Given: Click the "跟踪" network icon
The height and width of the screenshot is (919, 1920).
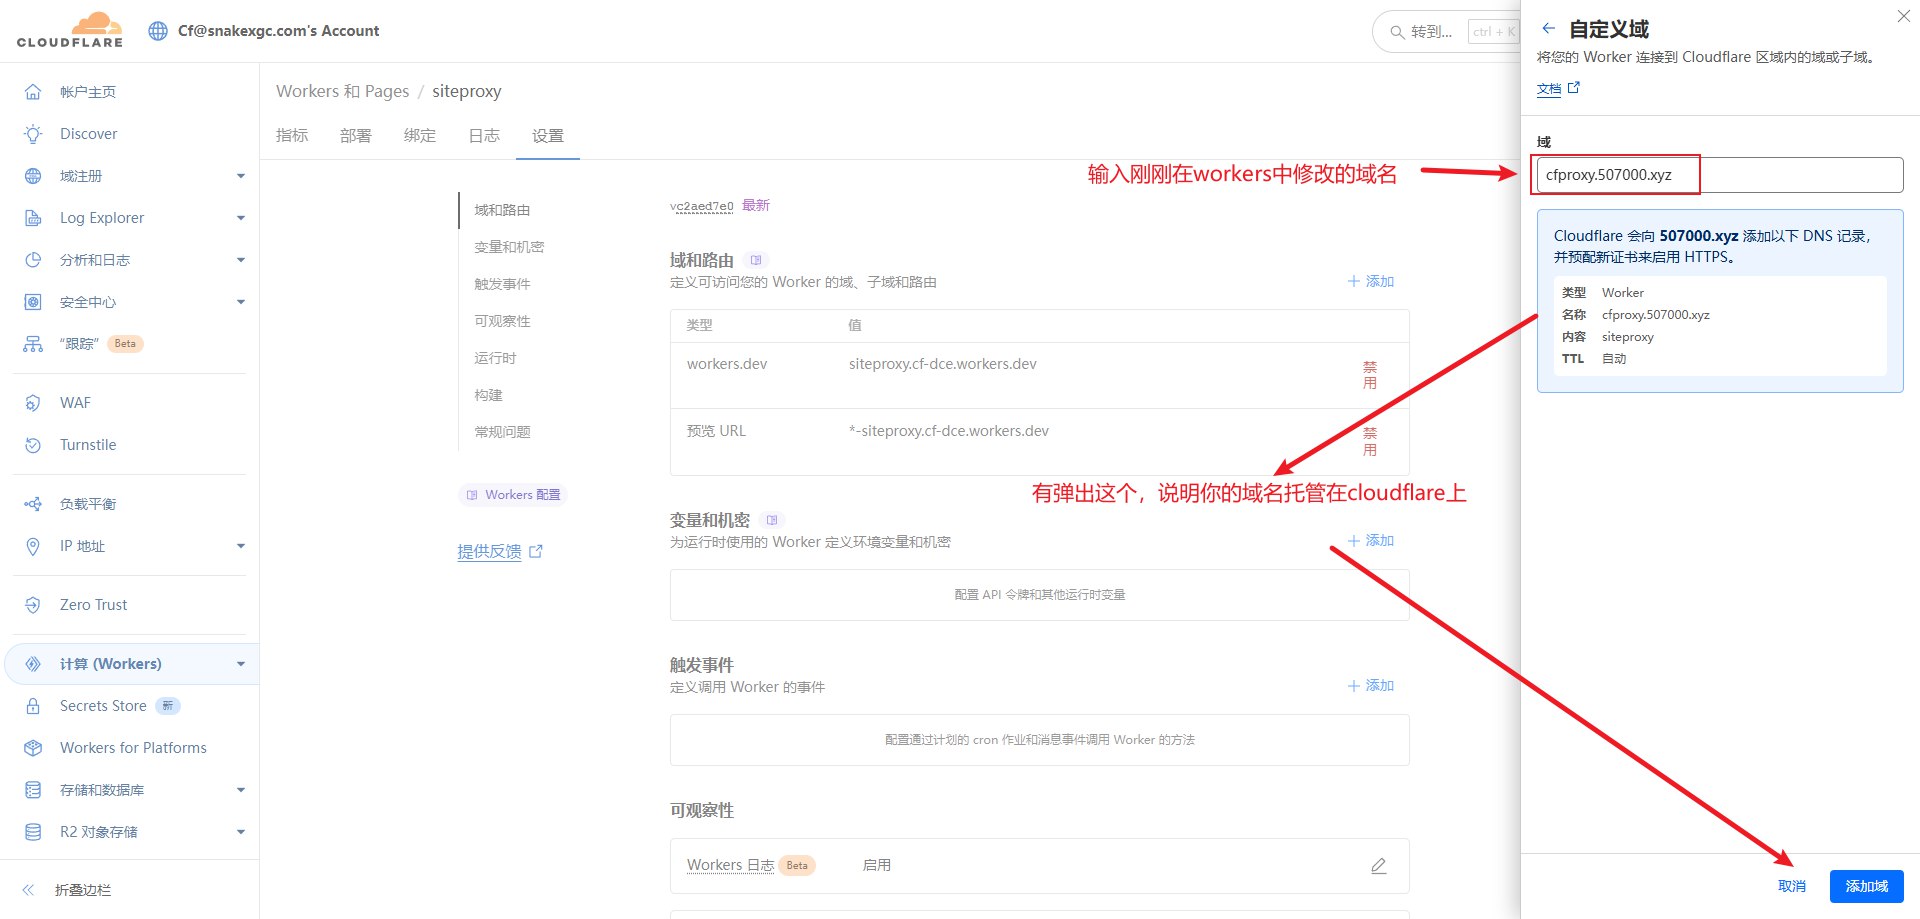Looking at the screenshot, I should (x=33, y=344).
